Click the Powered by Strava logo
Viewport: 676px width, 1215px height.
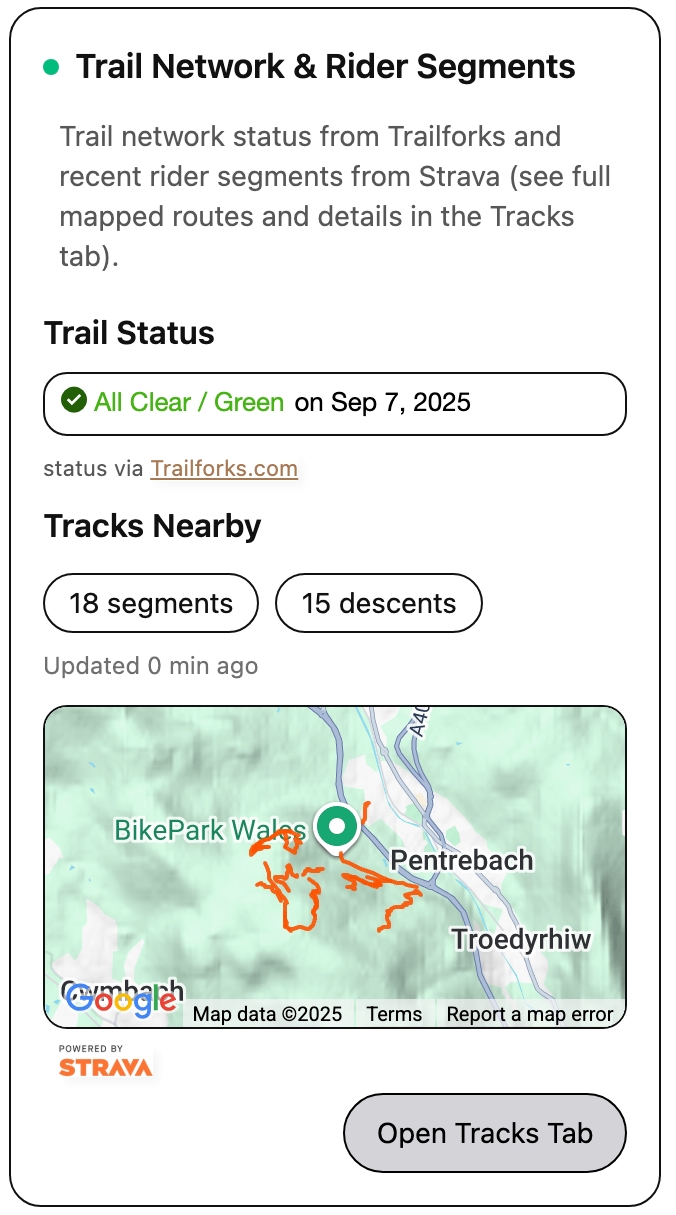coord(105,1062)
